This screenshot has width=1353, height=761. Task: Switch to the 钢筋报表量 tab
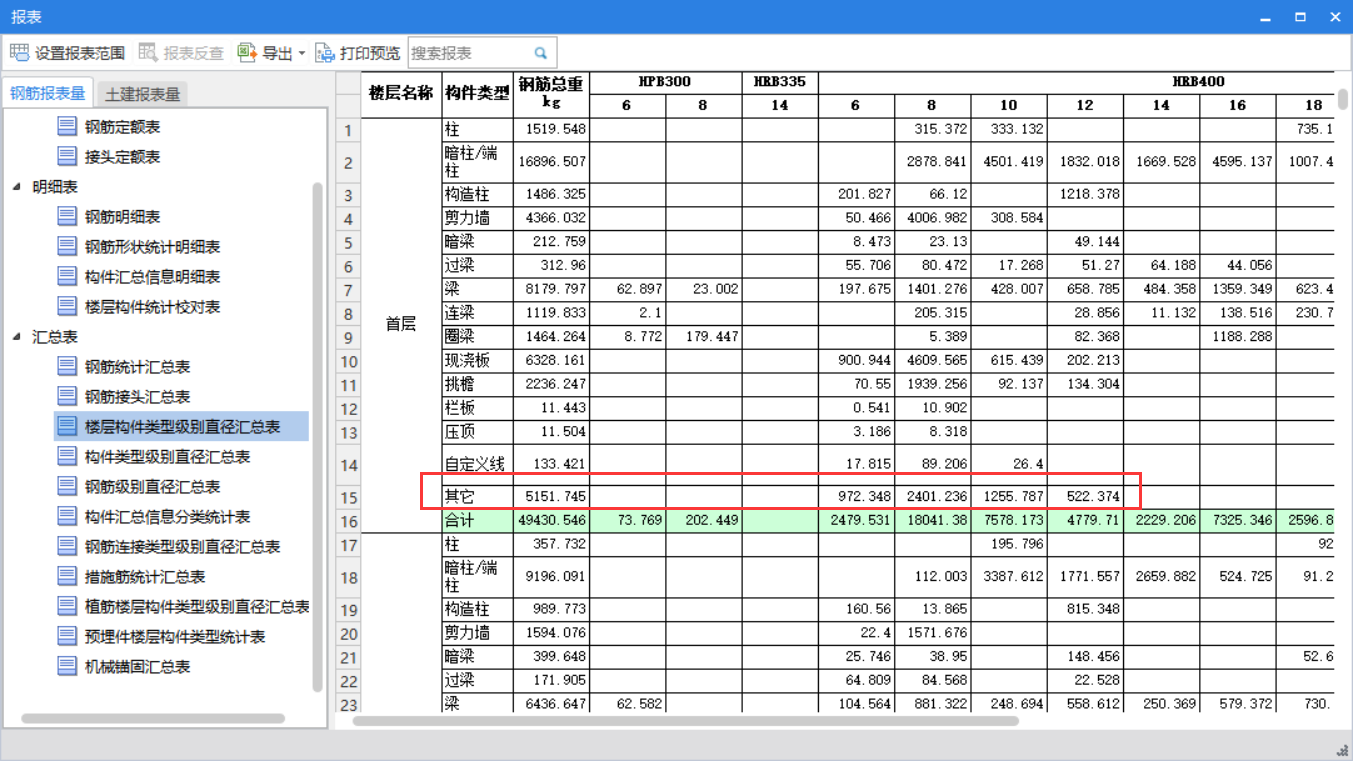pos(48,93)
